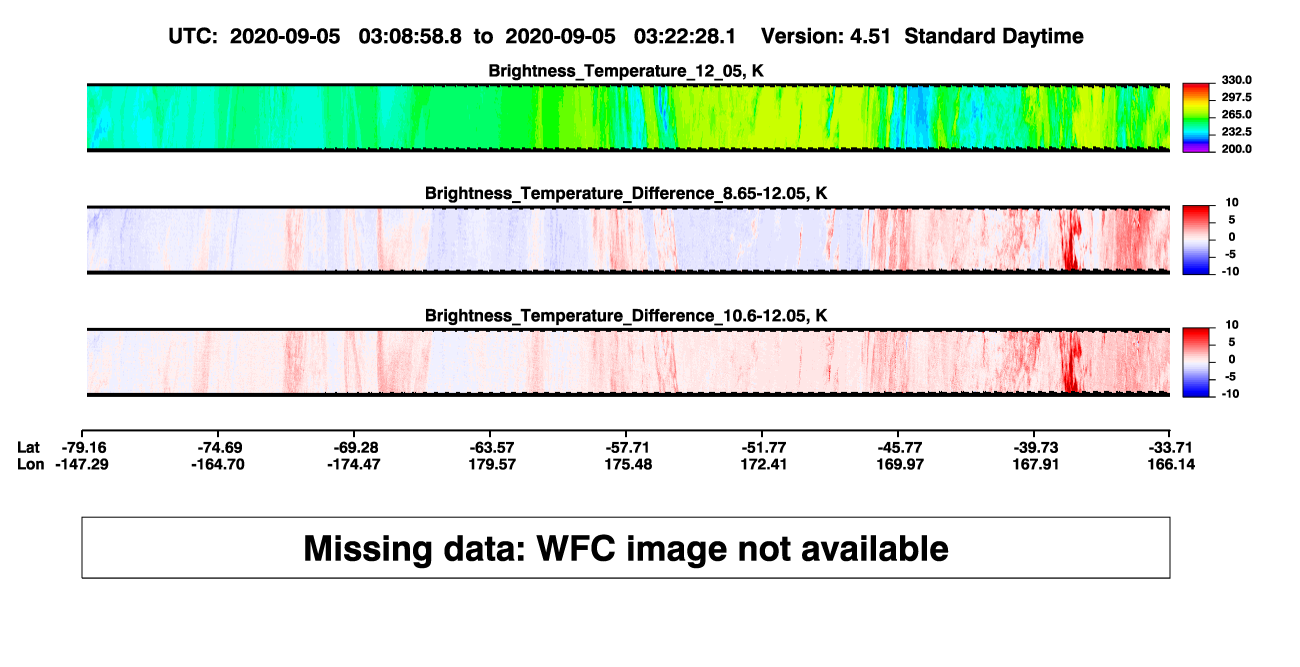
Task: Click latitude tick -74.69
Action: click(220, 447)
